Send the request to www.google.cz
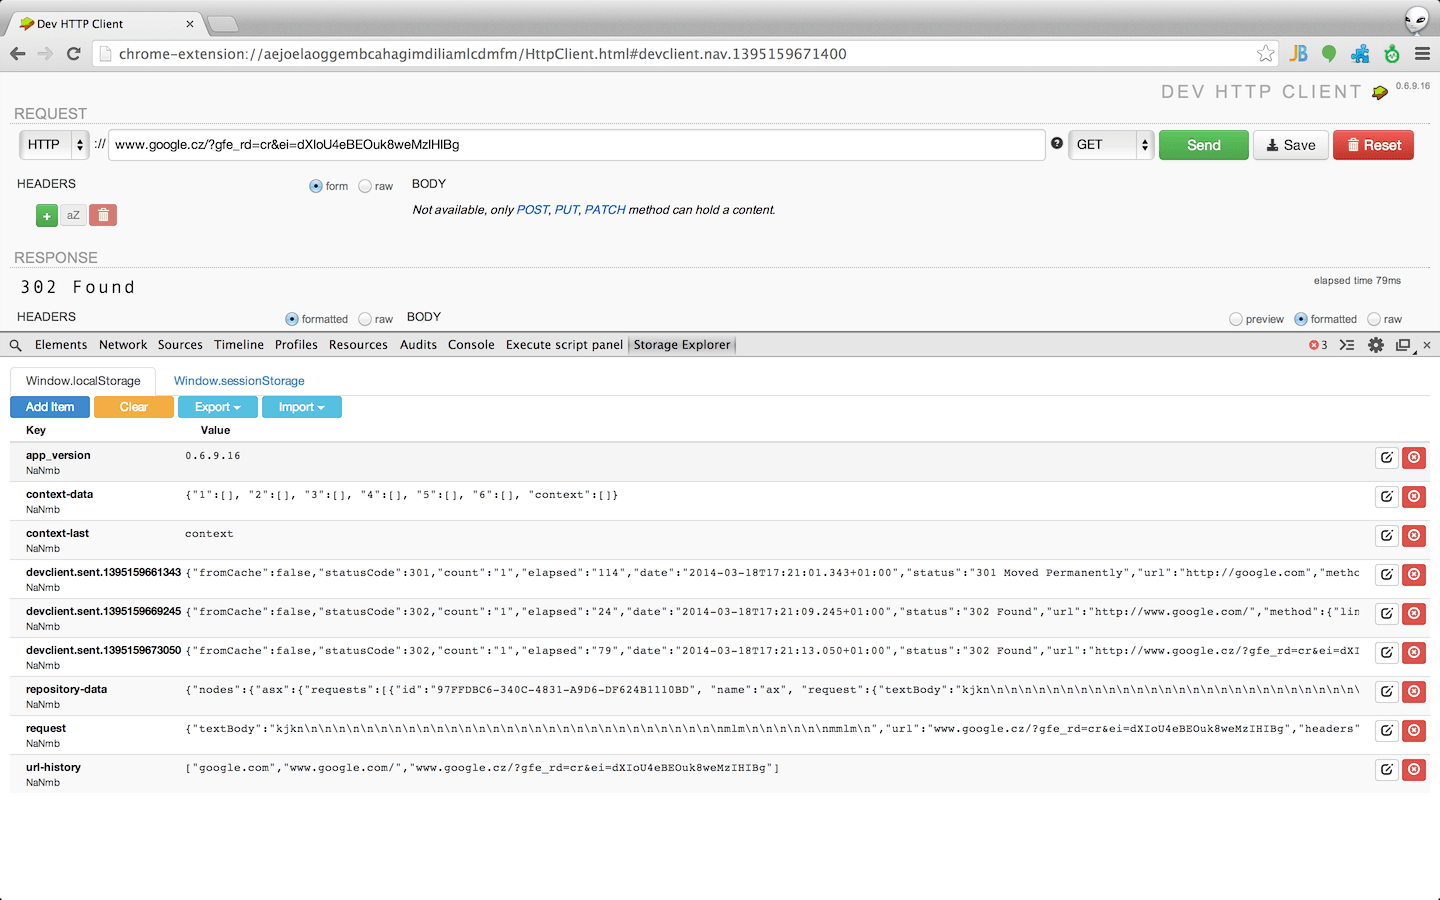The image size is (1440, 900). pyautogui.click(x=1203, y=144)
